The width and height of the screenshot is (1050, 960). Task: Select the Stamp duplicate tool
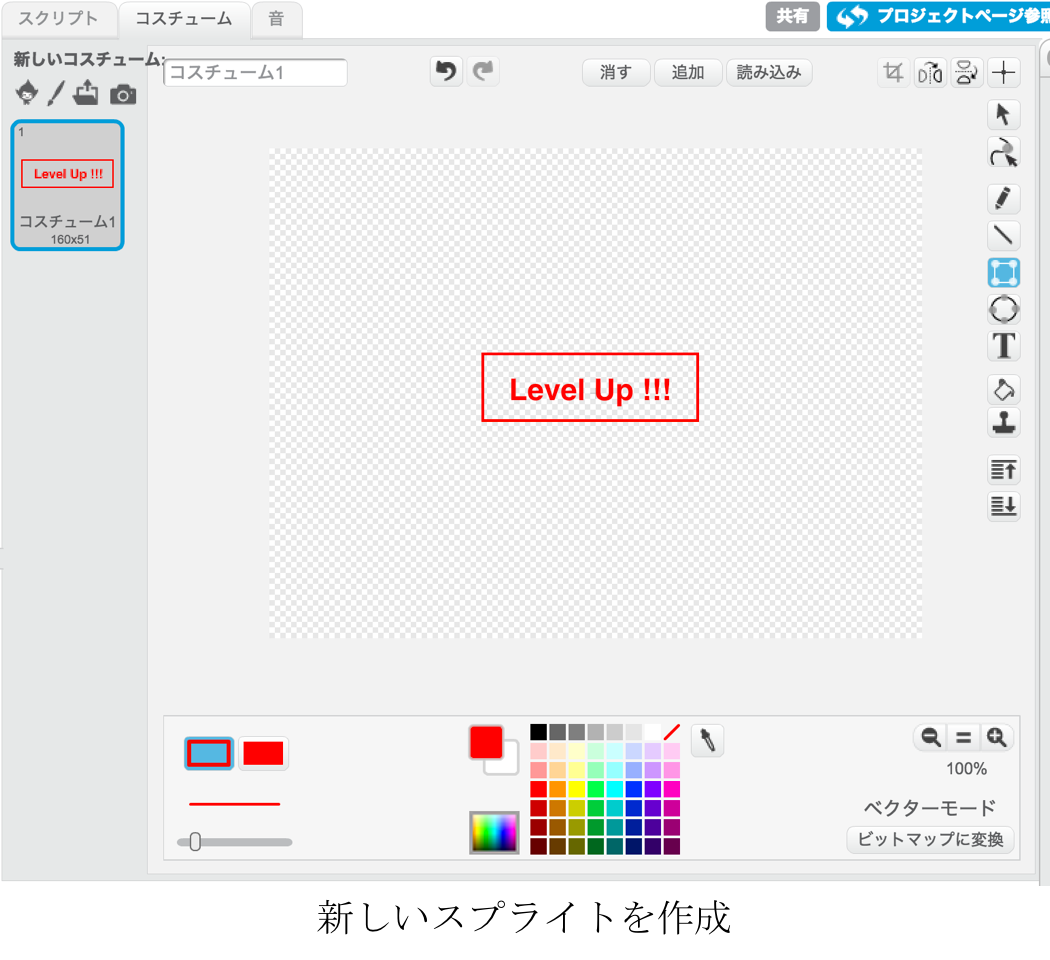[1003, 422]
